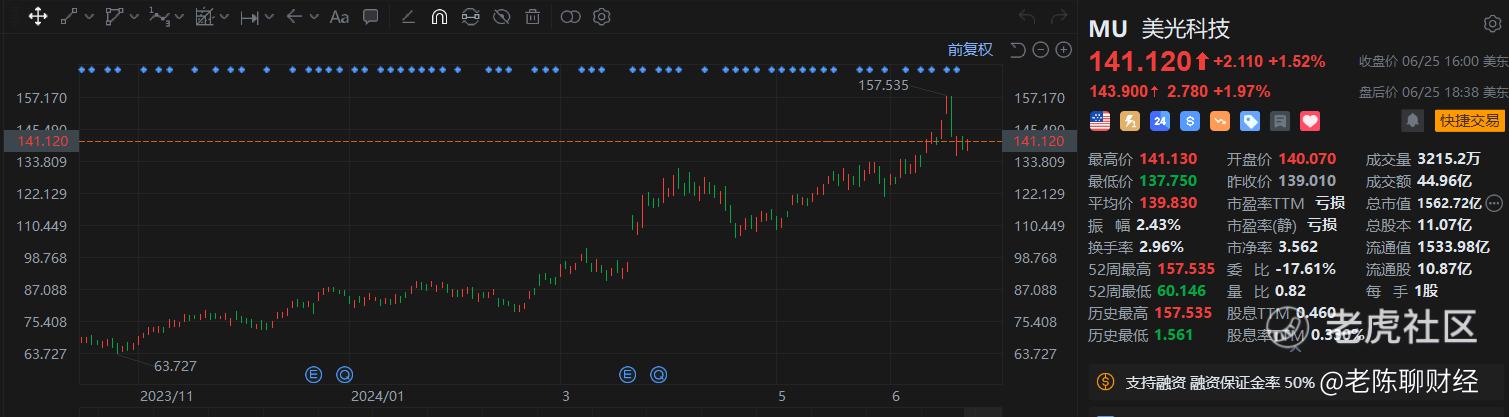The height and width of the screenshot is (417, 1509).
Task: Toggle the bell price alert
Action: tap(1412, 121)
